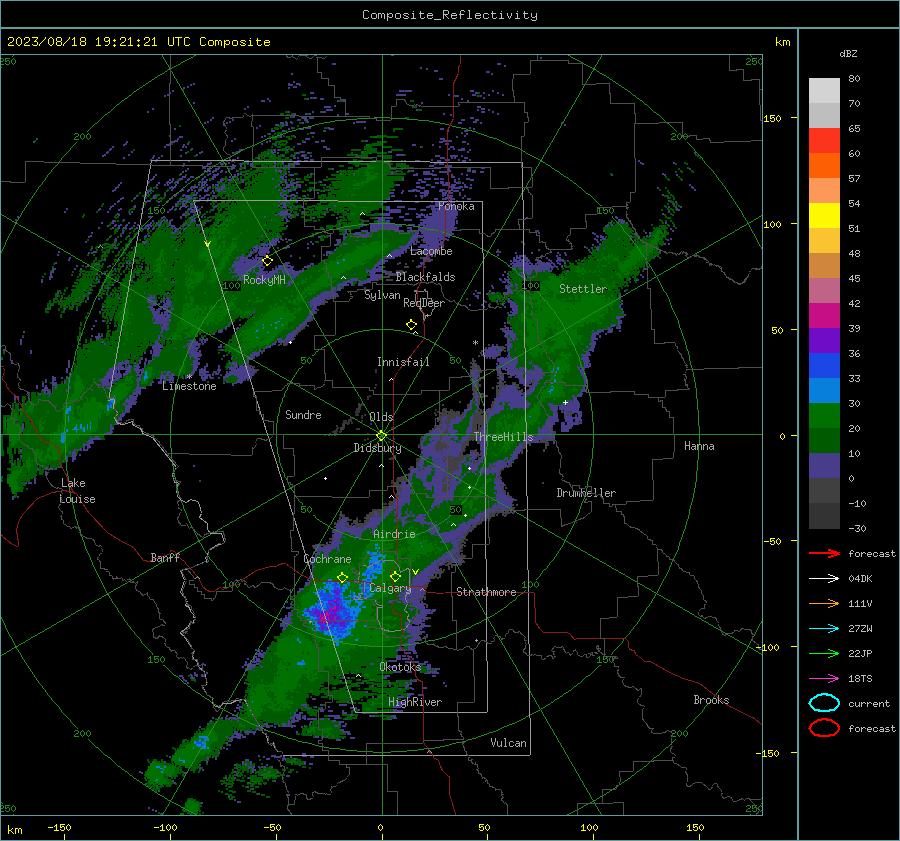Click the Vulcan town label

(x=508, y=743)
